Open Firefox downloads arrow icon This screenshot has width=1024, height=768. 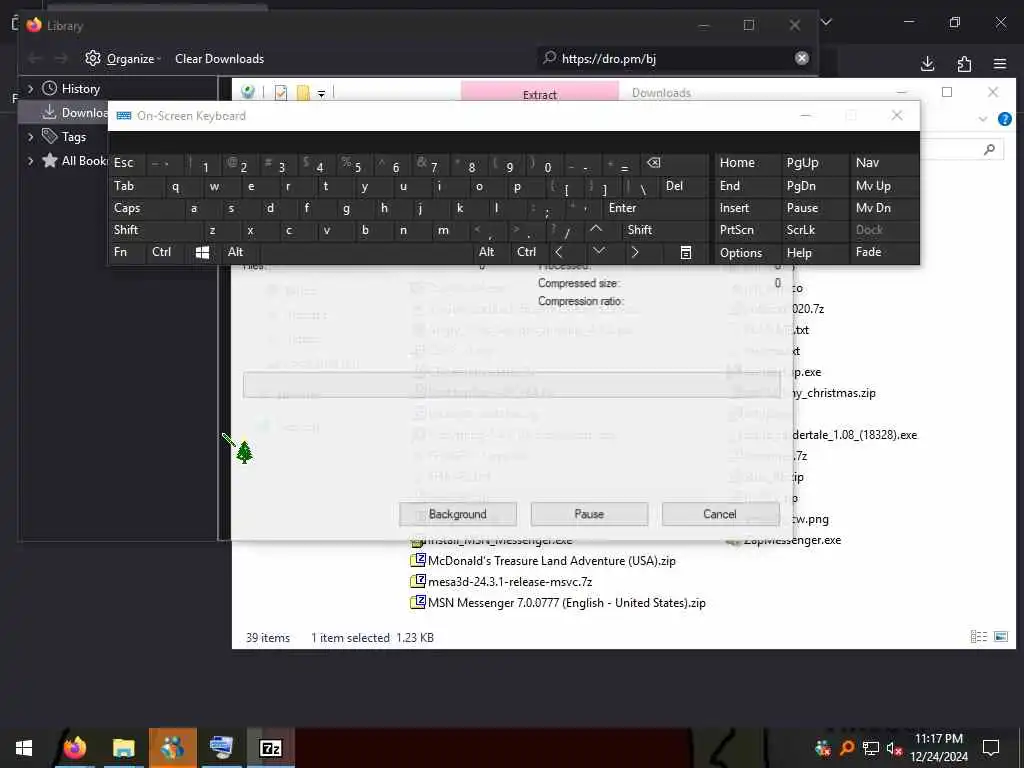tap(927, 64)
